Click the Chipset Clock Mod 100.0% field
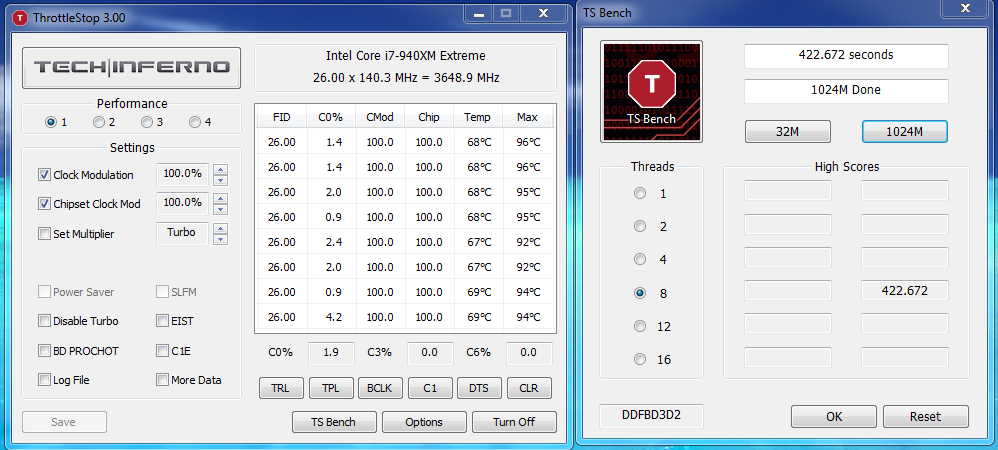The image size is (998, 450). point(183,203)
